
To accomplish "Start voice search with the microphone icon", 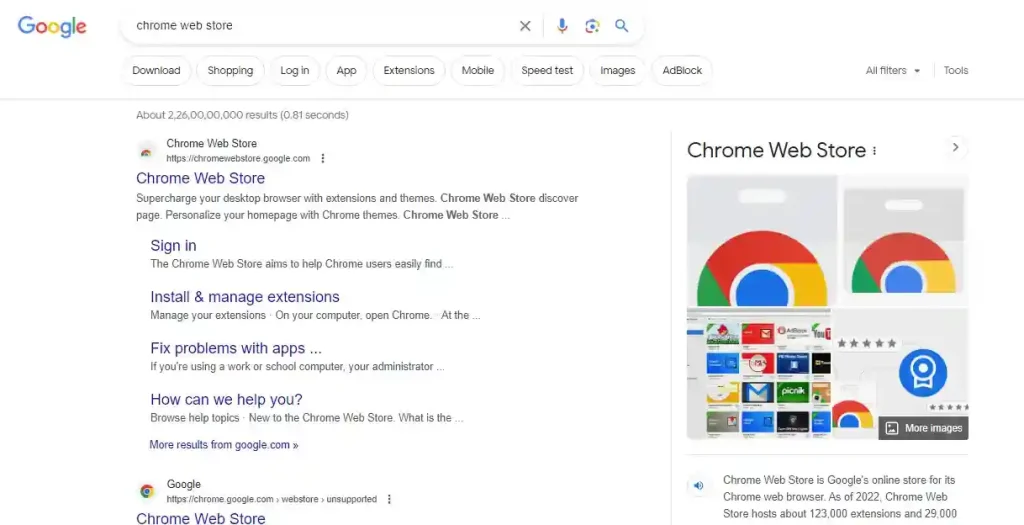I will point(562,26).
